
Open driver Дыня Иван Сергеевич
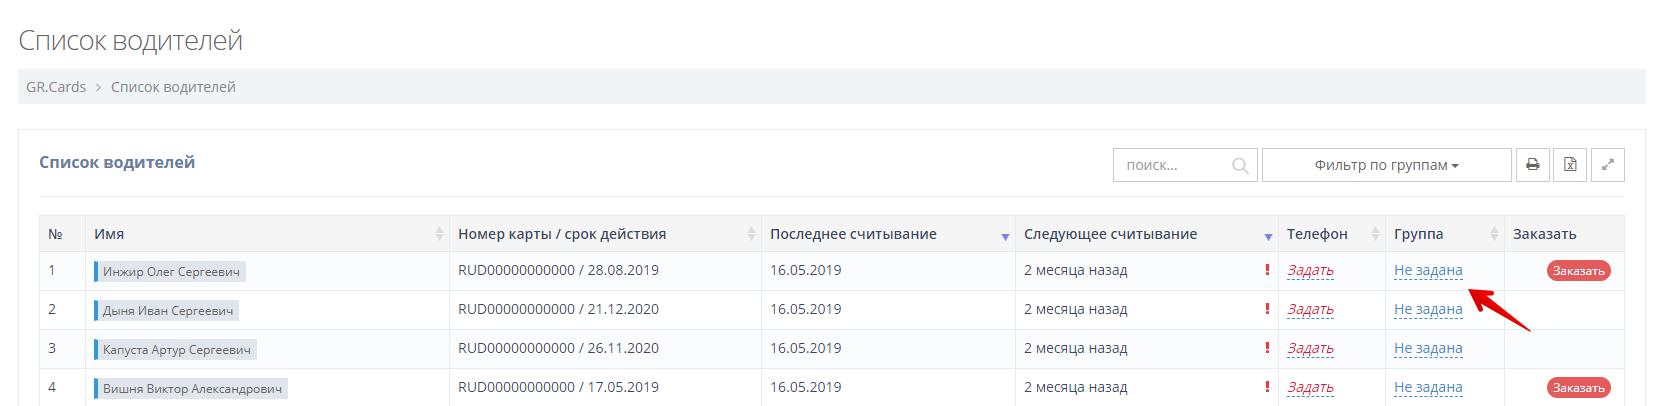tap(168, 311)
